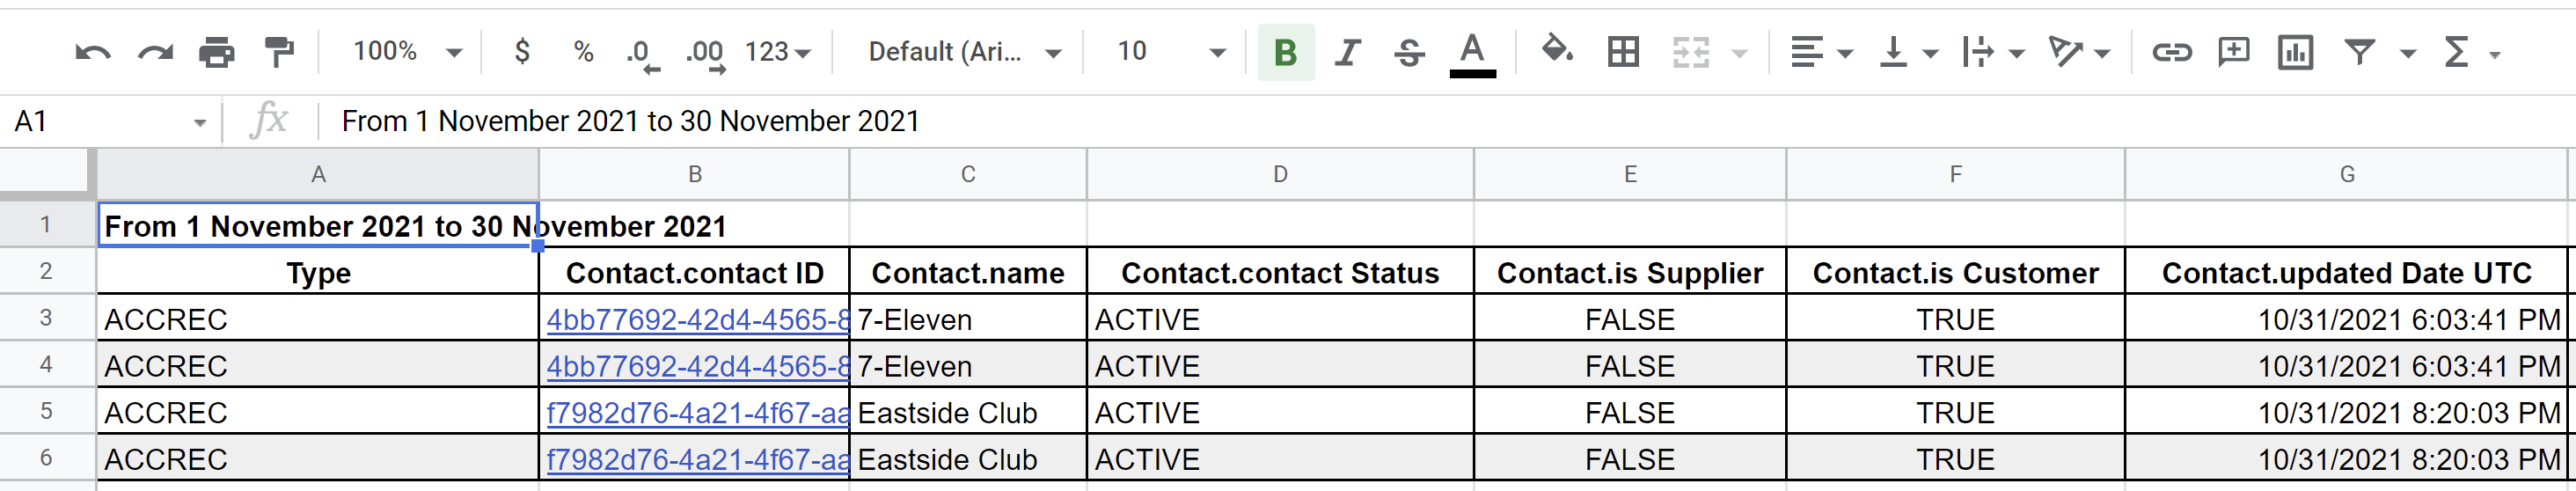Viewport: 2576px width, 491px height.
Task: Open the Borders grid icon
Action: [x=1623, y=52]
